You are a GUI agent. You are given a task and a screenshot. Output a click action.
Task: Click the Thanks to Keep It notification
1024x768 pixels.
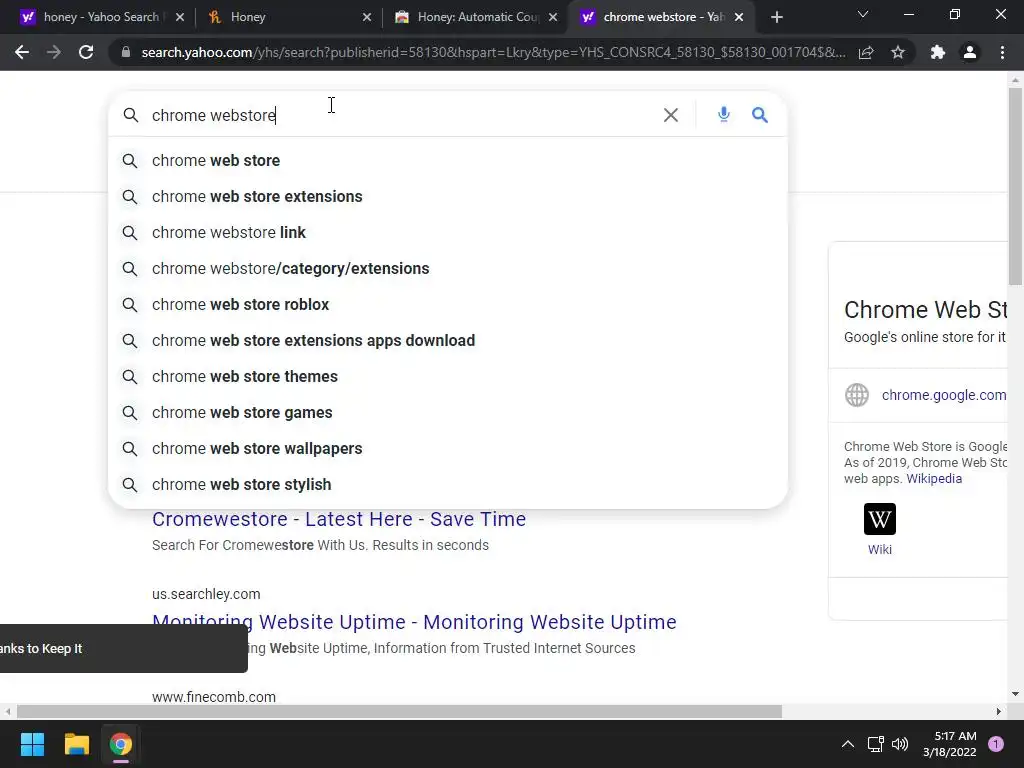click(123, 648)
